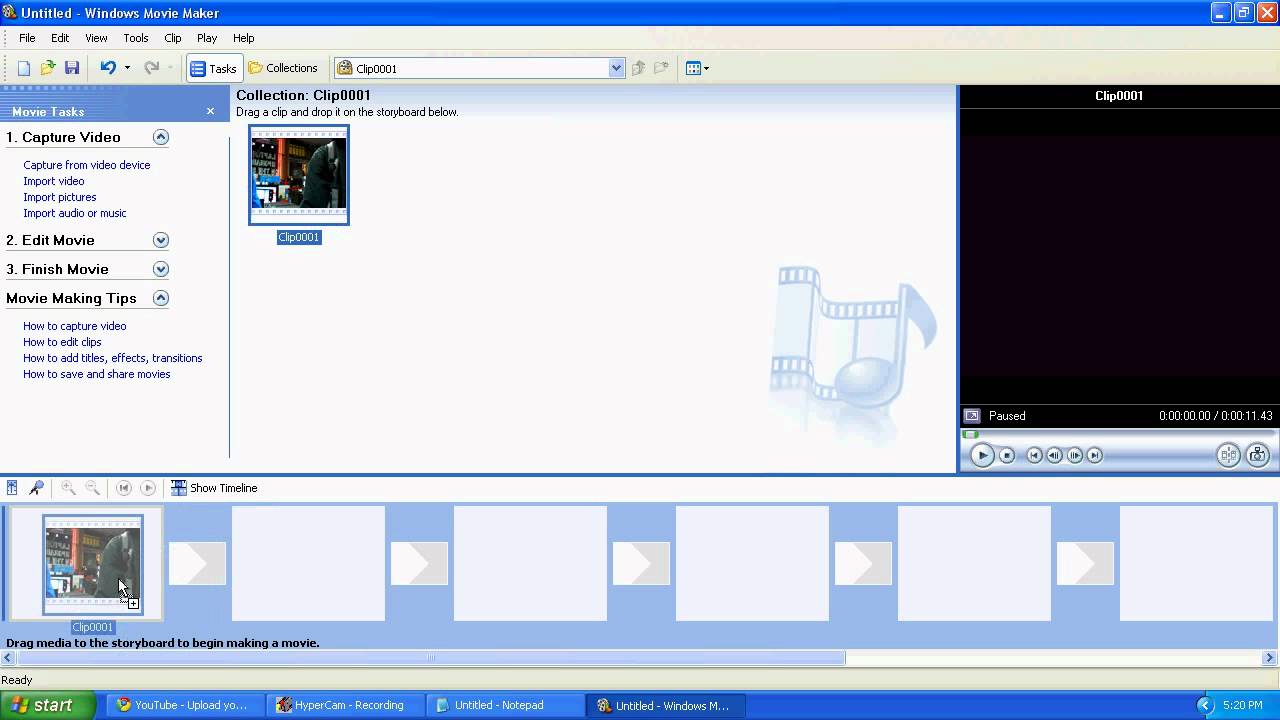Click the first transition cell on storyboard
Viewport: 1280px width, 720px height.
197,563
